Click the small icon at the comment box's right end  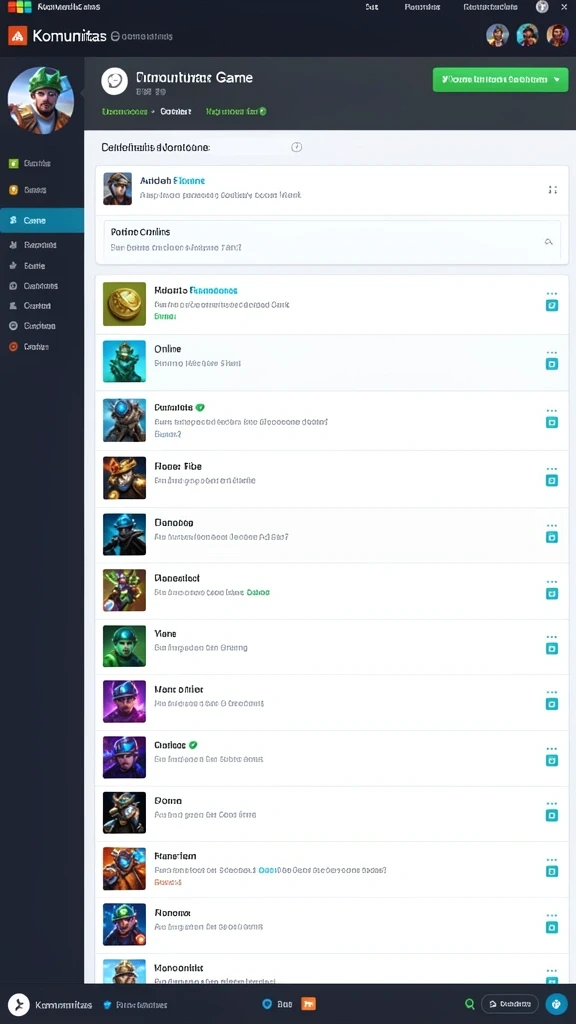pos(549,242)
